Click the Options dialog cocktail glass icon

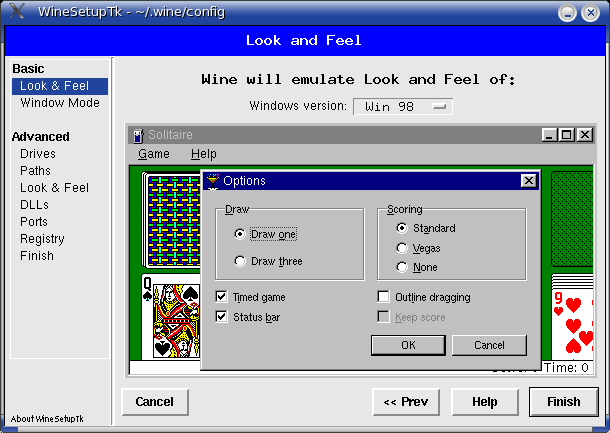point(213,181)
